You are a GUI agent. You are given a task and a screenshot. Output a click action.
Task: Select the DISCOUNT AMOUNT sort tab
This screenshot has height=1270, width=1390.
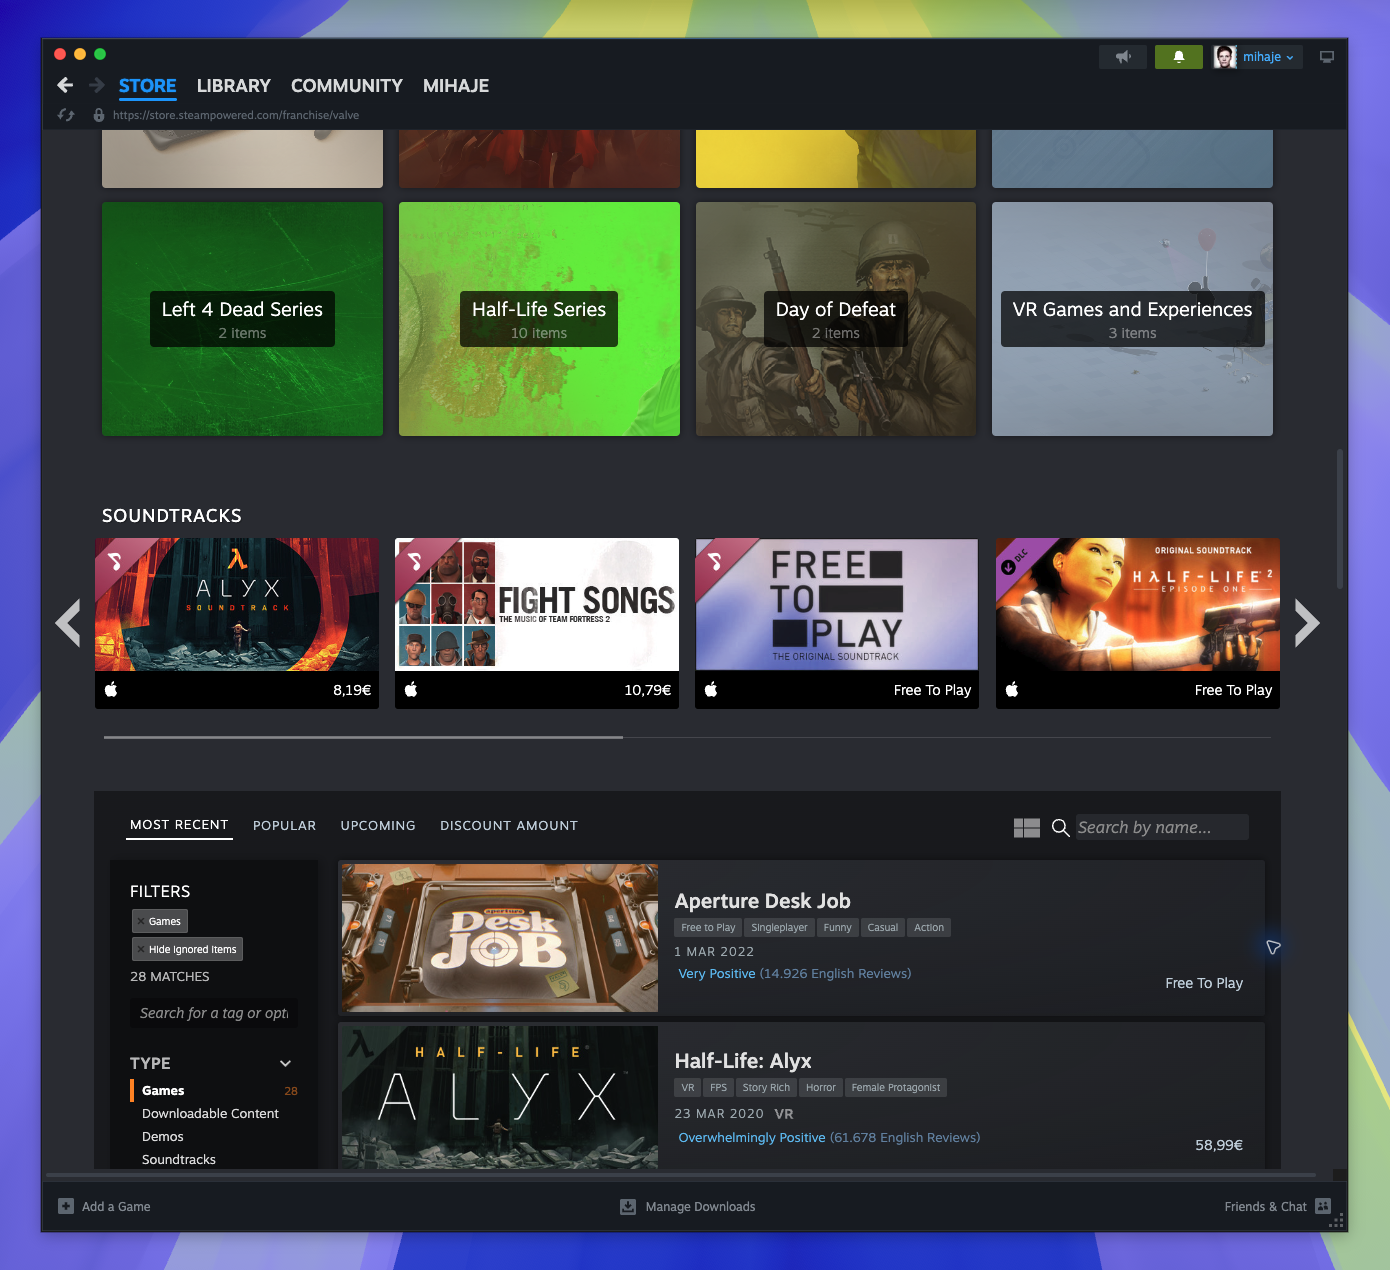(509, 825)
